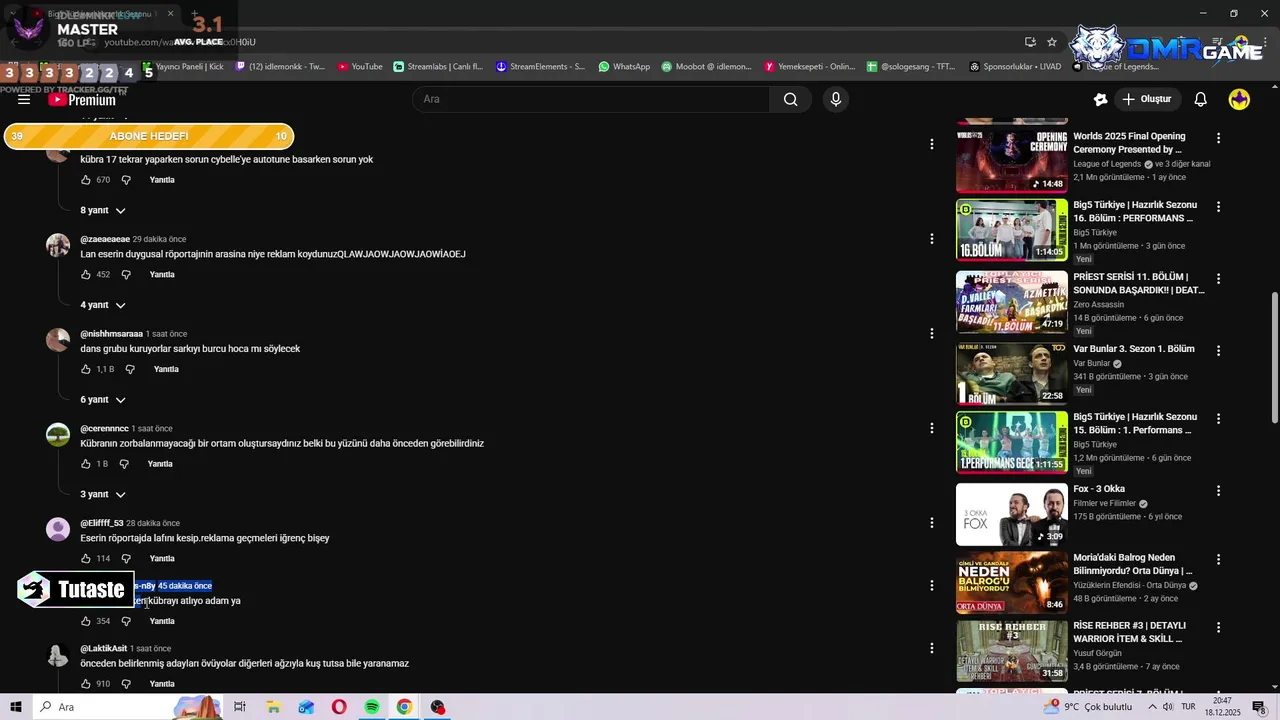Viewport: 1280px width, 720px height.
Task: Open Opera browser from taskbar
Action: pos(339,707)
